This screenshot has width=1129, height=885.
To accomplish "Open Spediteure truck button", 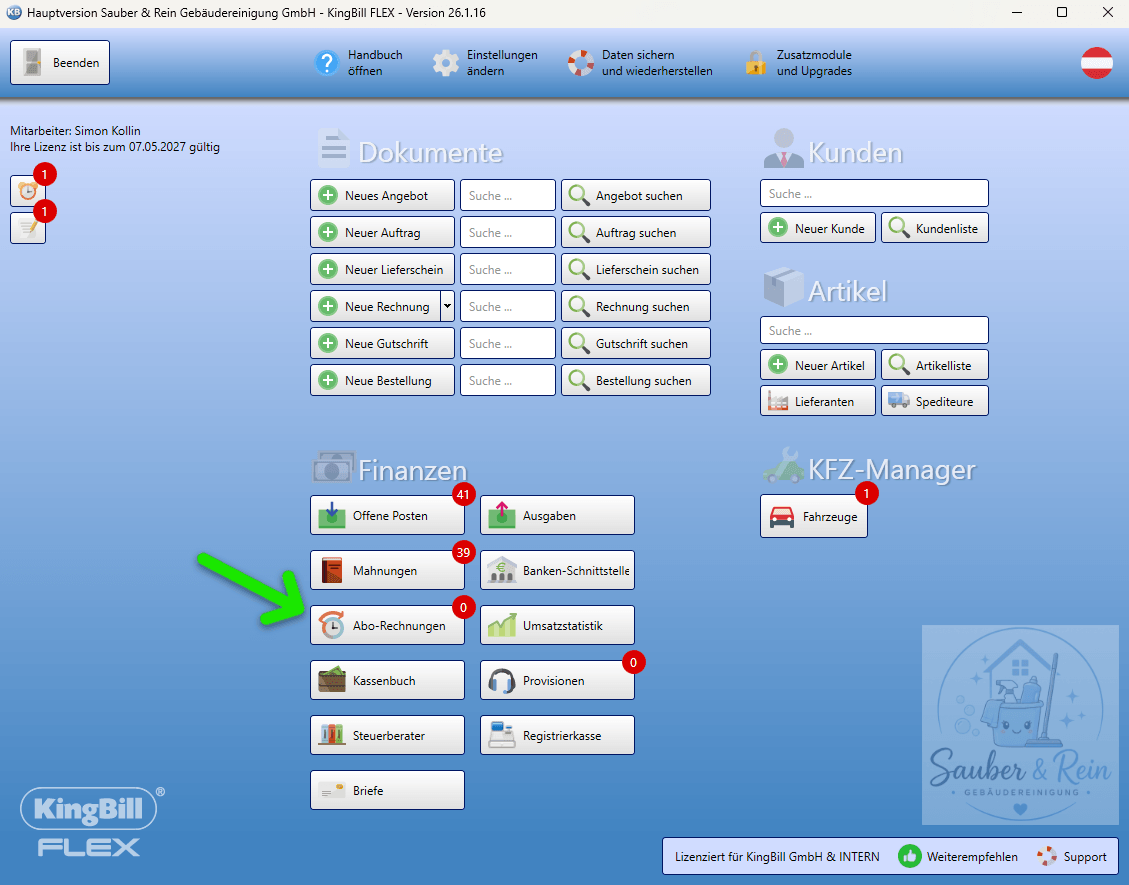I will coord(935,401).
